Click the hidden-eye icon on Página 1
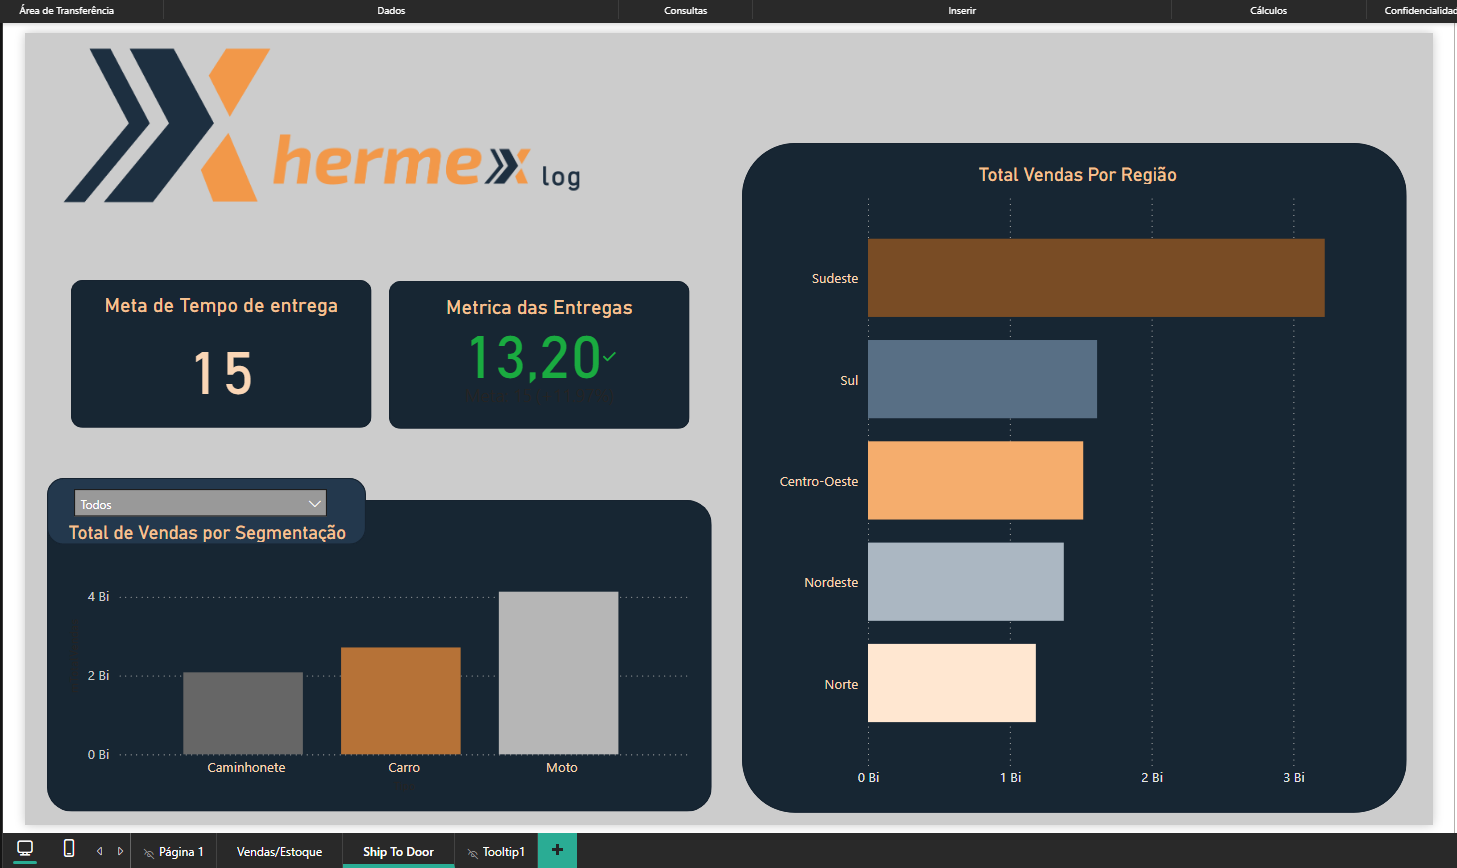The height and width of the screenshot is (868, 1457). click(x=149, y=853)
